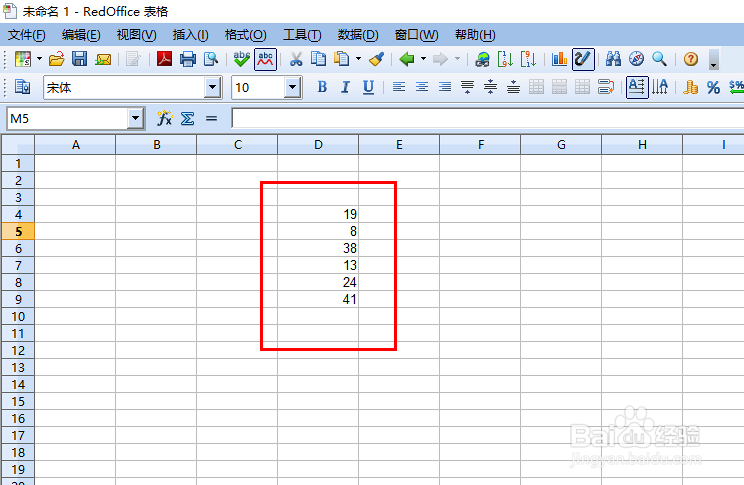Run the spellcheck icon

[x=242, y=59]
